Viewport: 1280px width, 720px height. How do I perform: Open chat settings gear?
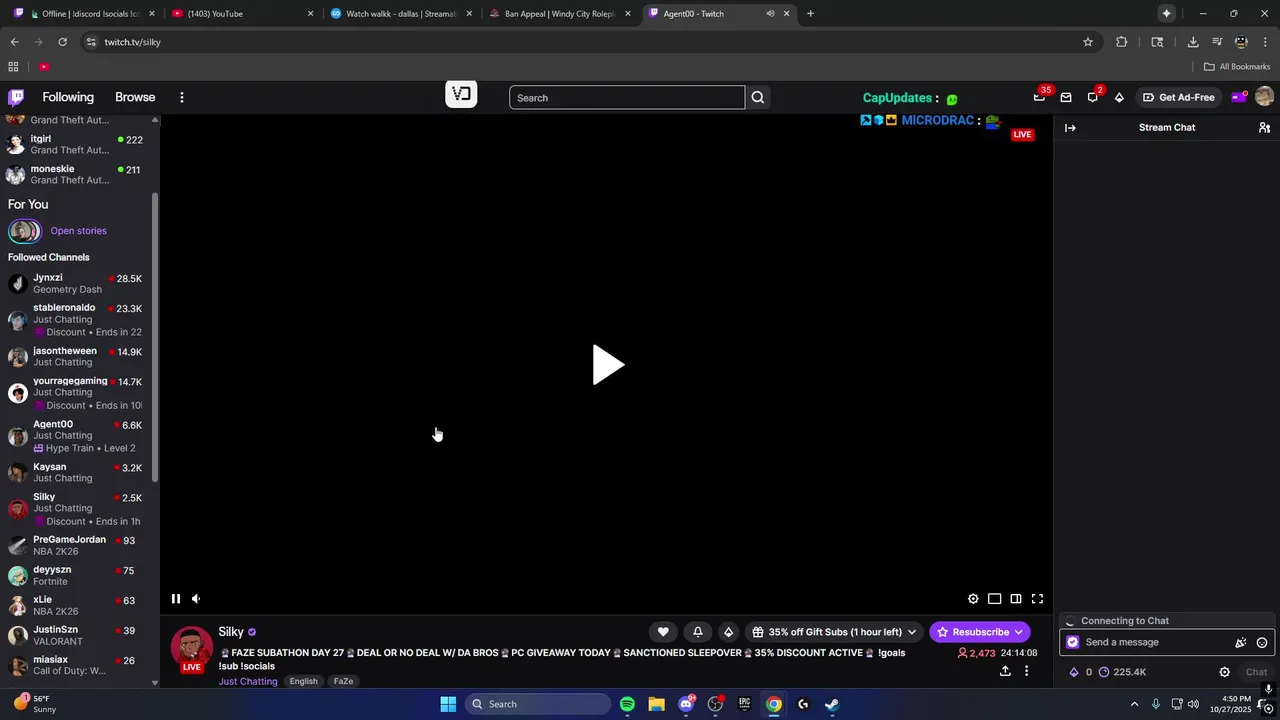click(1224, 672)
